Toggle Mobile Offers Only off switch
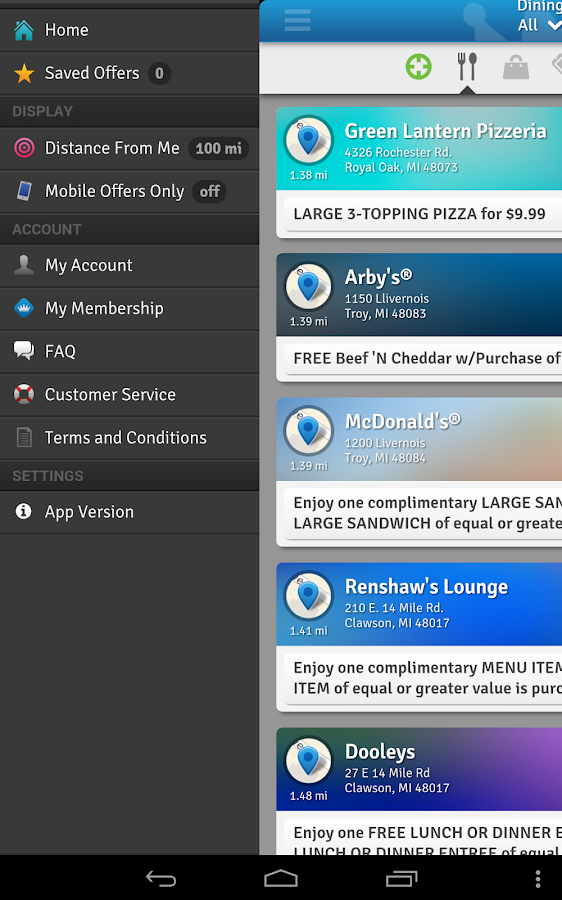 (x=210, y=191)
